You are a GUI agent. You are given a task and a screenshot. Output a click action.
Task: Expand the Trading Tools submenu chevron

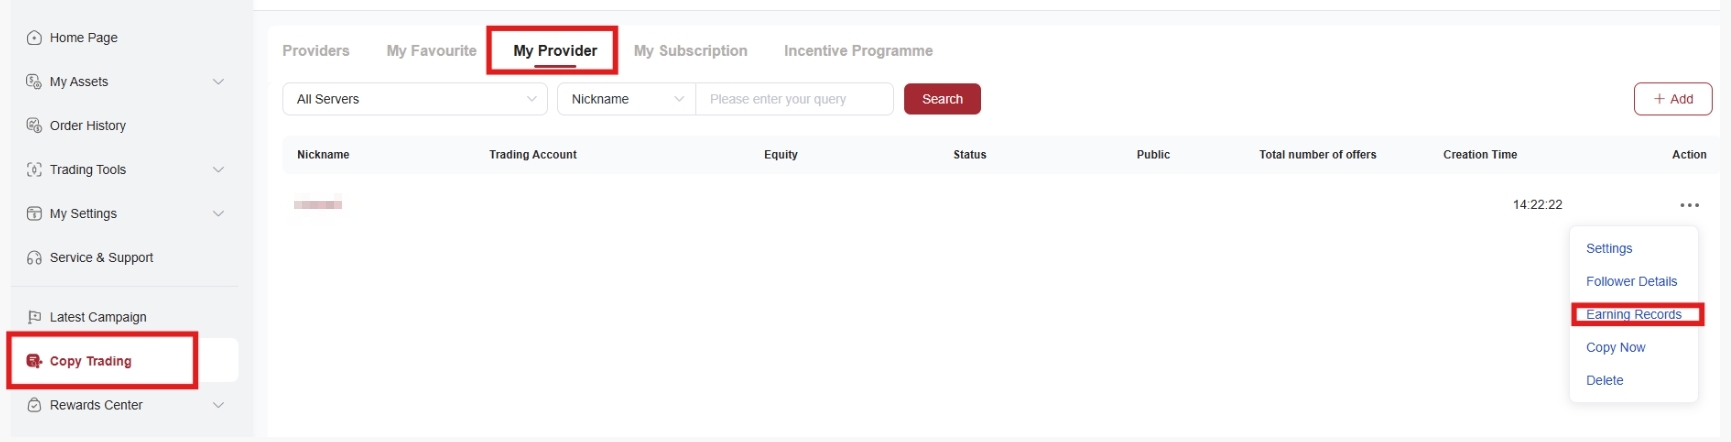click(x=218, y=170)
